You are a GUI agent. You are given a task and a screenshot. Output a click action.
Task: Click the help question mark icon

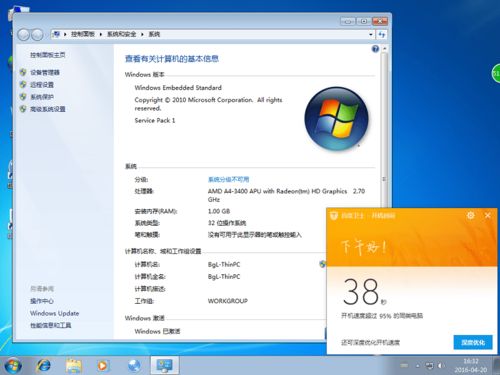click(x=375, y=49)
